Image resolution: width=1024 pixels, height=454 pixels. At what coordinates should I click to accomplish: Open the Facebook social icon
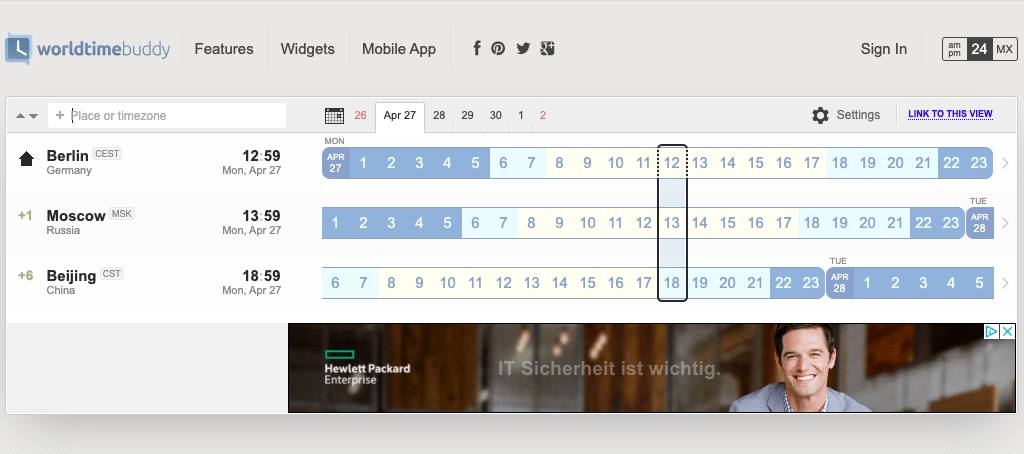[x=477, y=48]
